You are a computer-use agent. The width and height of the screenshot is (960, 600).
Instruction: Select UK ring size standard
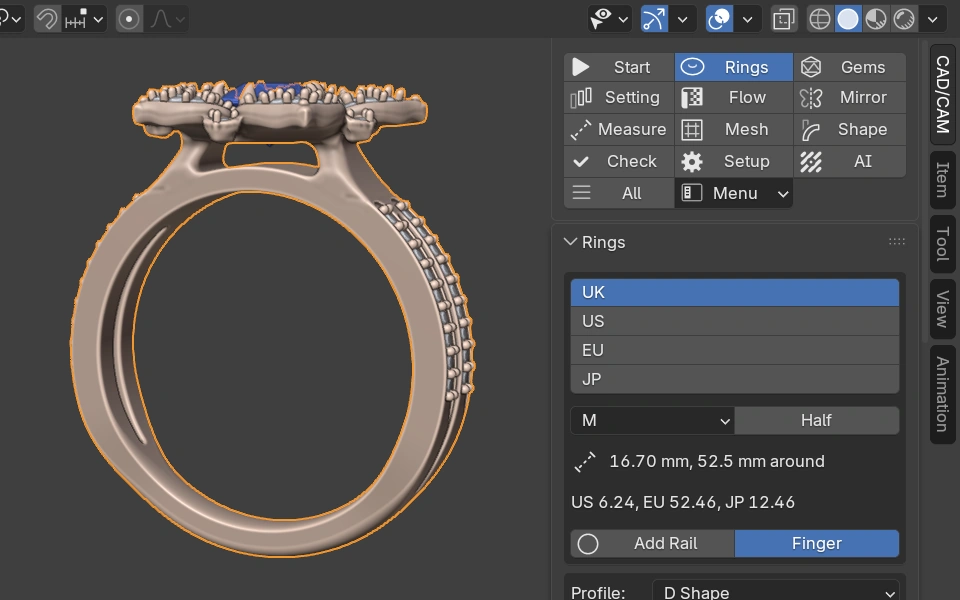[735, 293]
